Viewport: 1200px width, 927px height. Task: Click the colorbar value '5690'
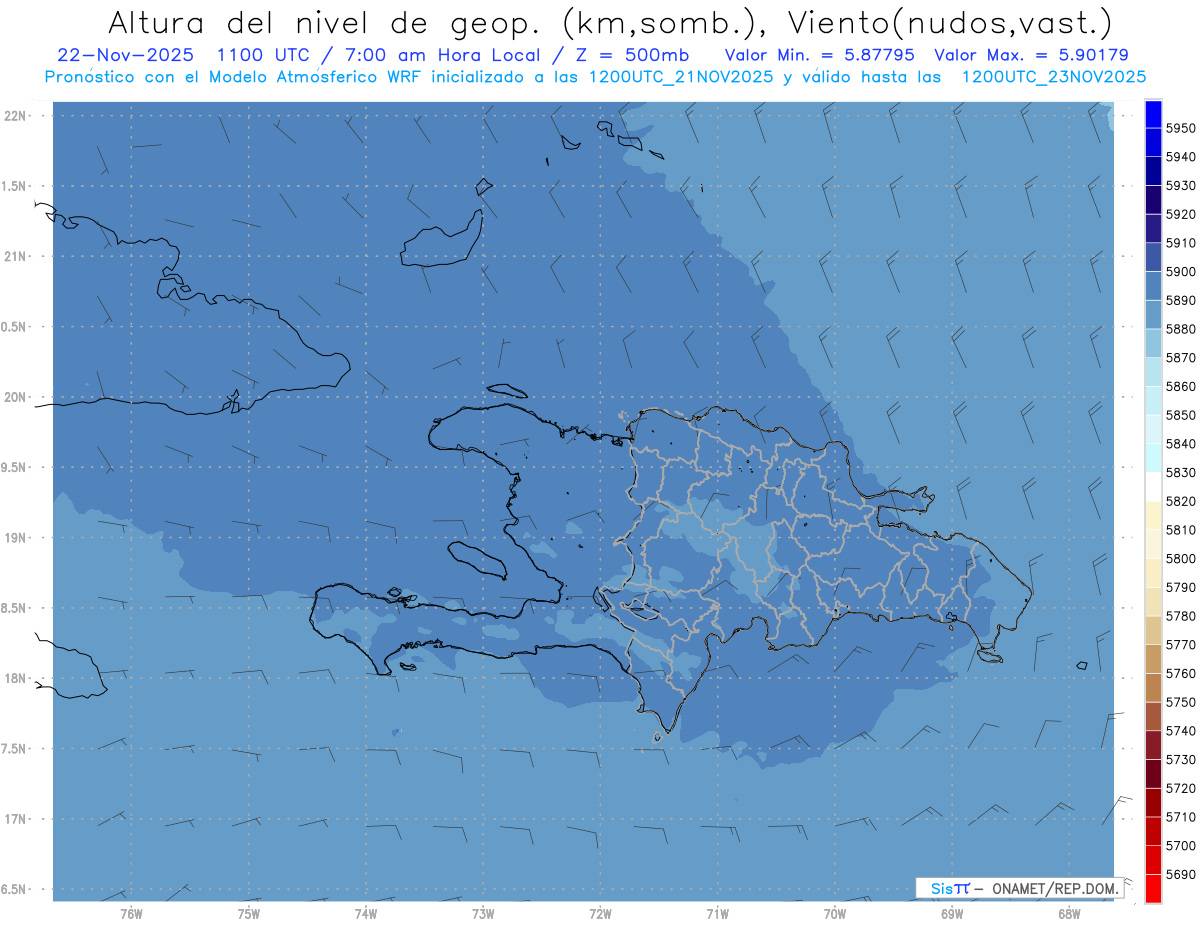point(1180,874)
